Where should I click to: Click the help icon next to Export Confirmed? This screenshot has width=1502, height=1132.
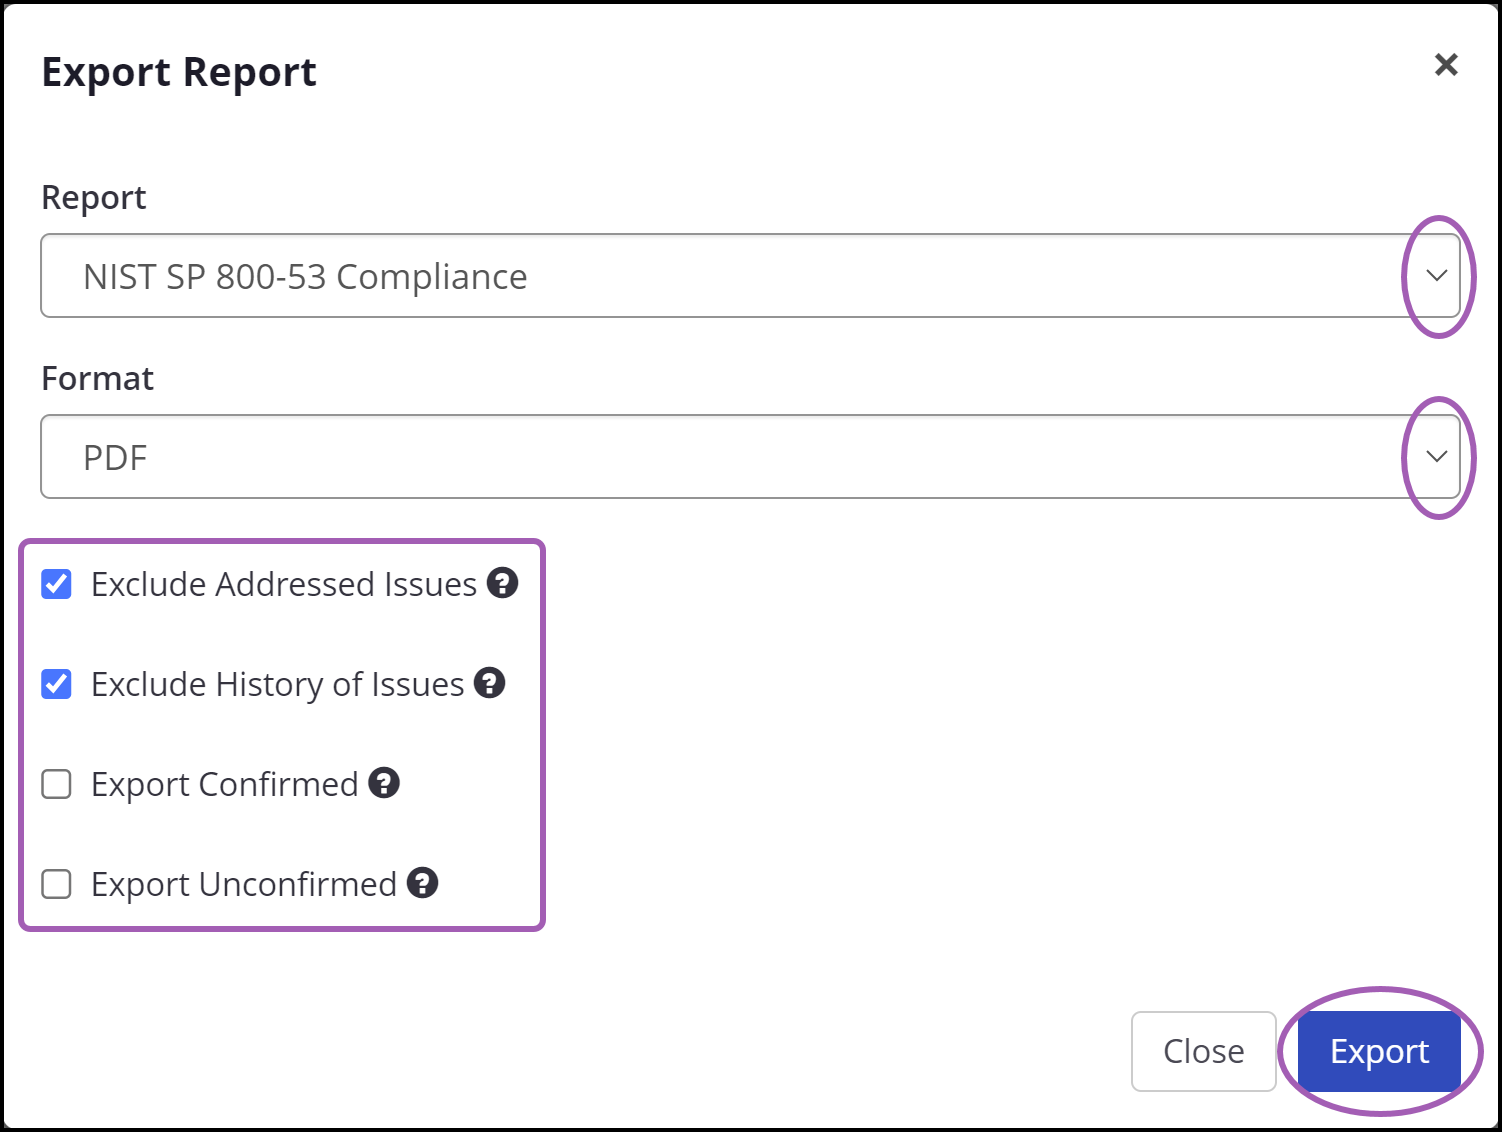click(x=385, y=784)
